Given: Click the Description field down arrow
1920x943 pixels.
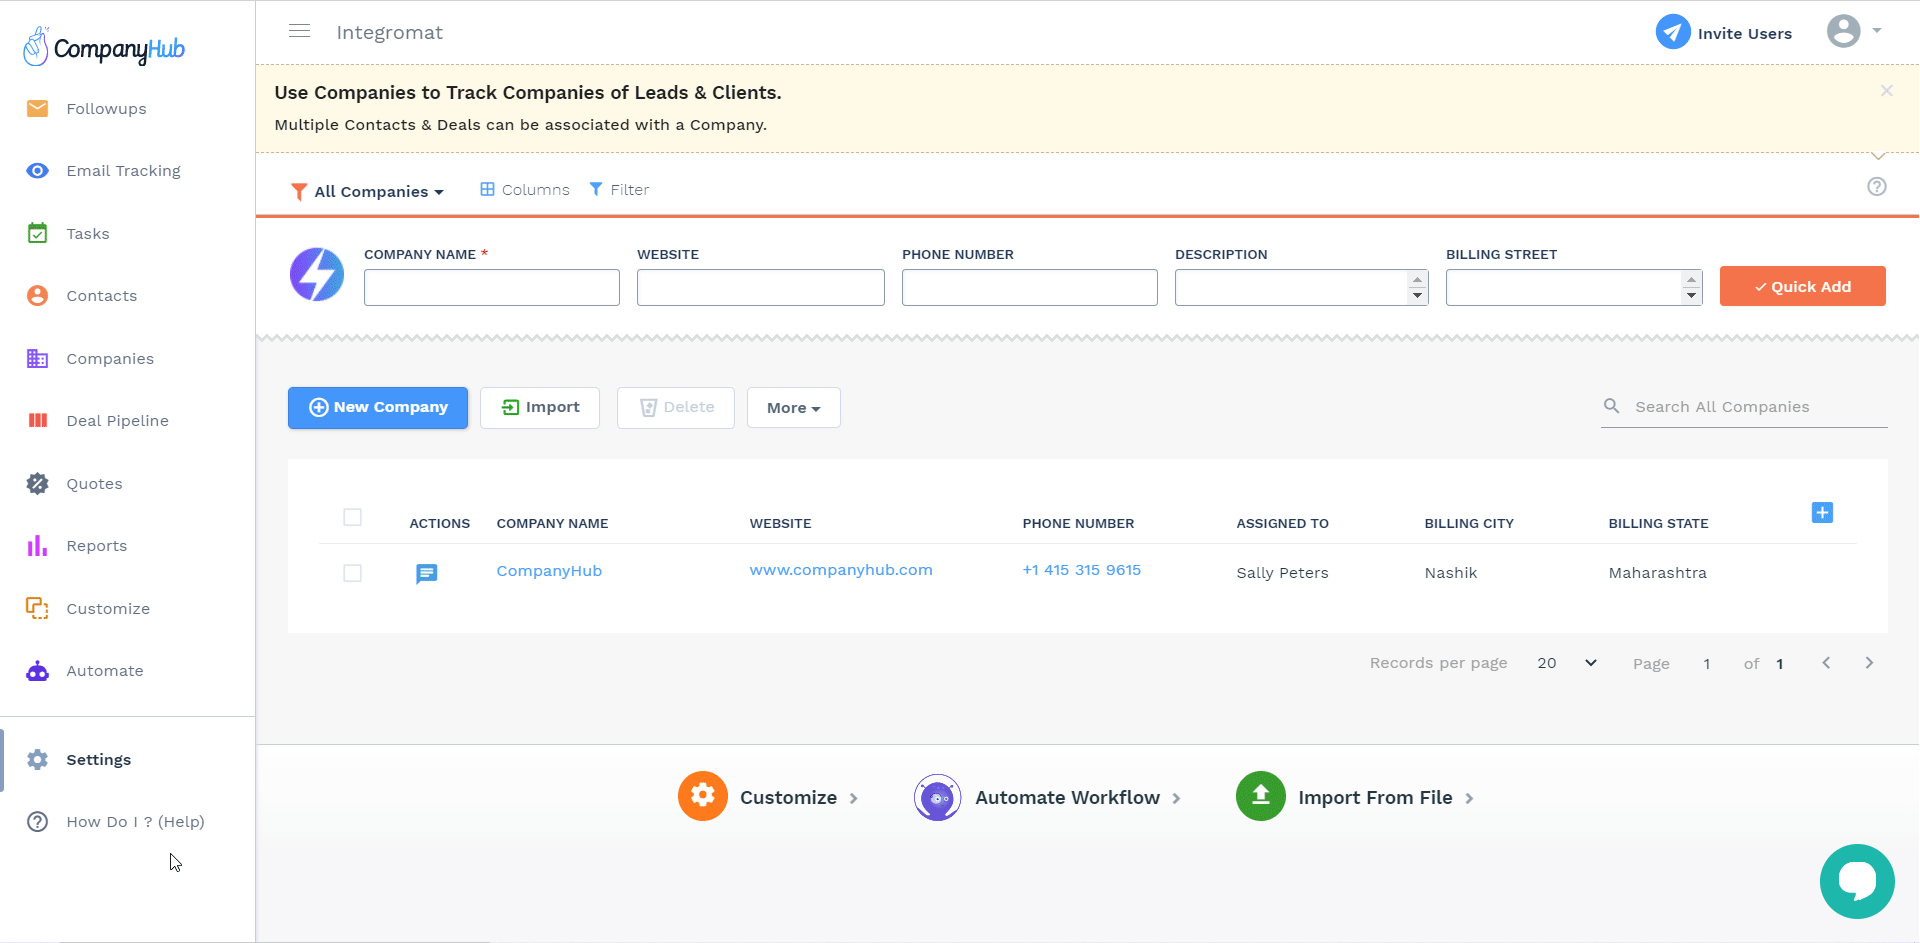Looking at the screenshot, I should coord(1417,295).
